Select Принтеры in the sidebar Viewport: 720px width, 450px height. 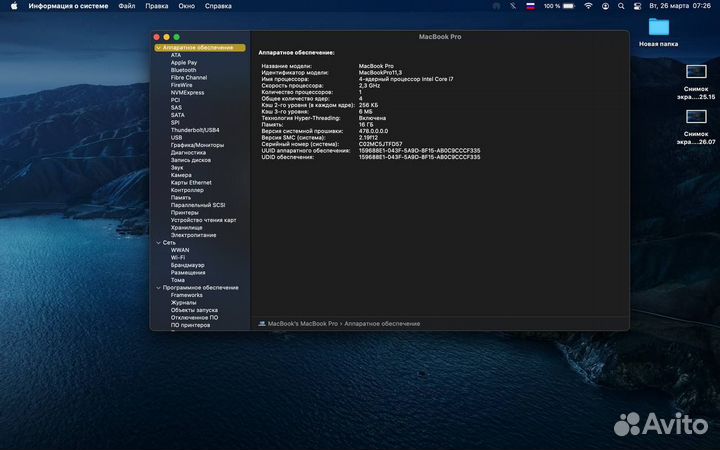point(185,213)
